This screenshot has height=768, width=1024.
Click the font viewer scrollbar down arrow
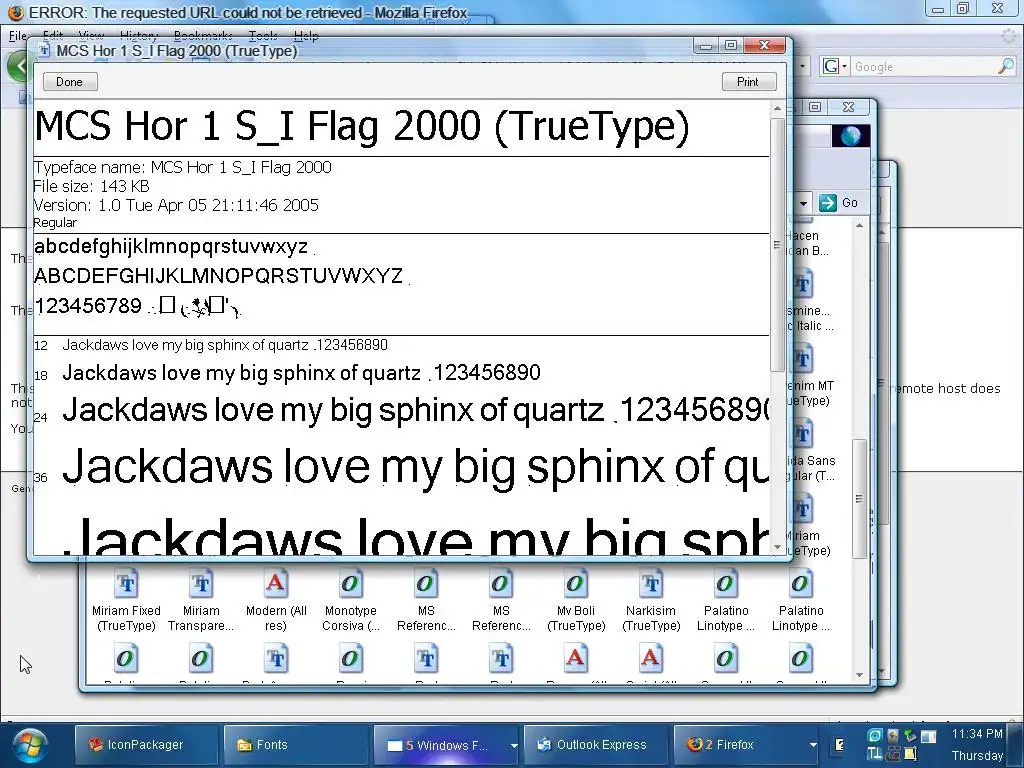[777, 547]
